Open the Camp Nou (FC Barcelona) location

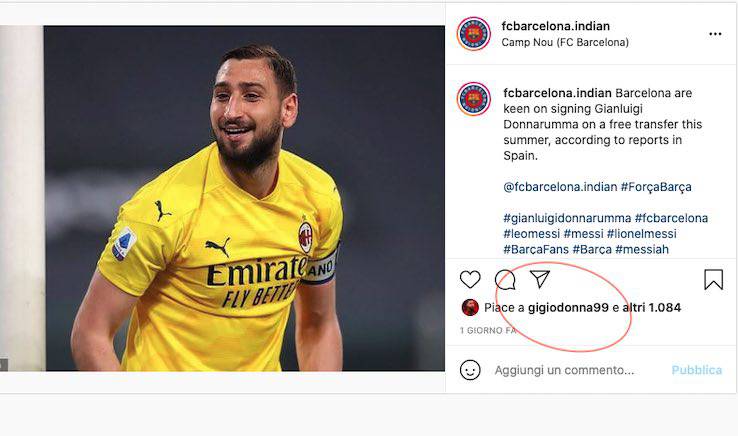pos(565,43)
